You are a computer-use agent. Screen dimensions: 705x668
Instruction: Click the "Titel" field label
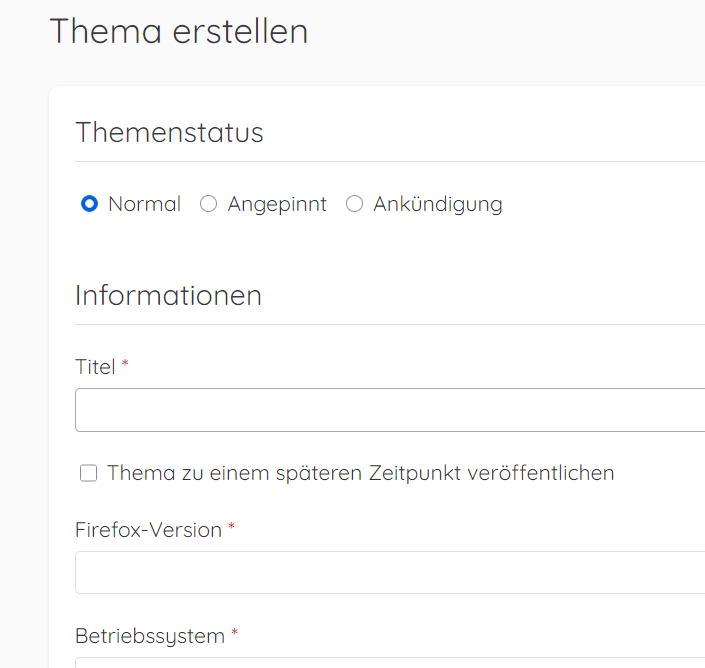pos(96,367)
